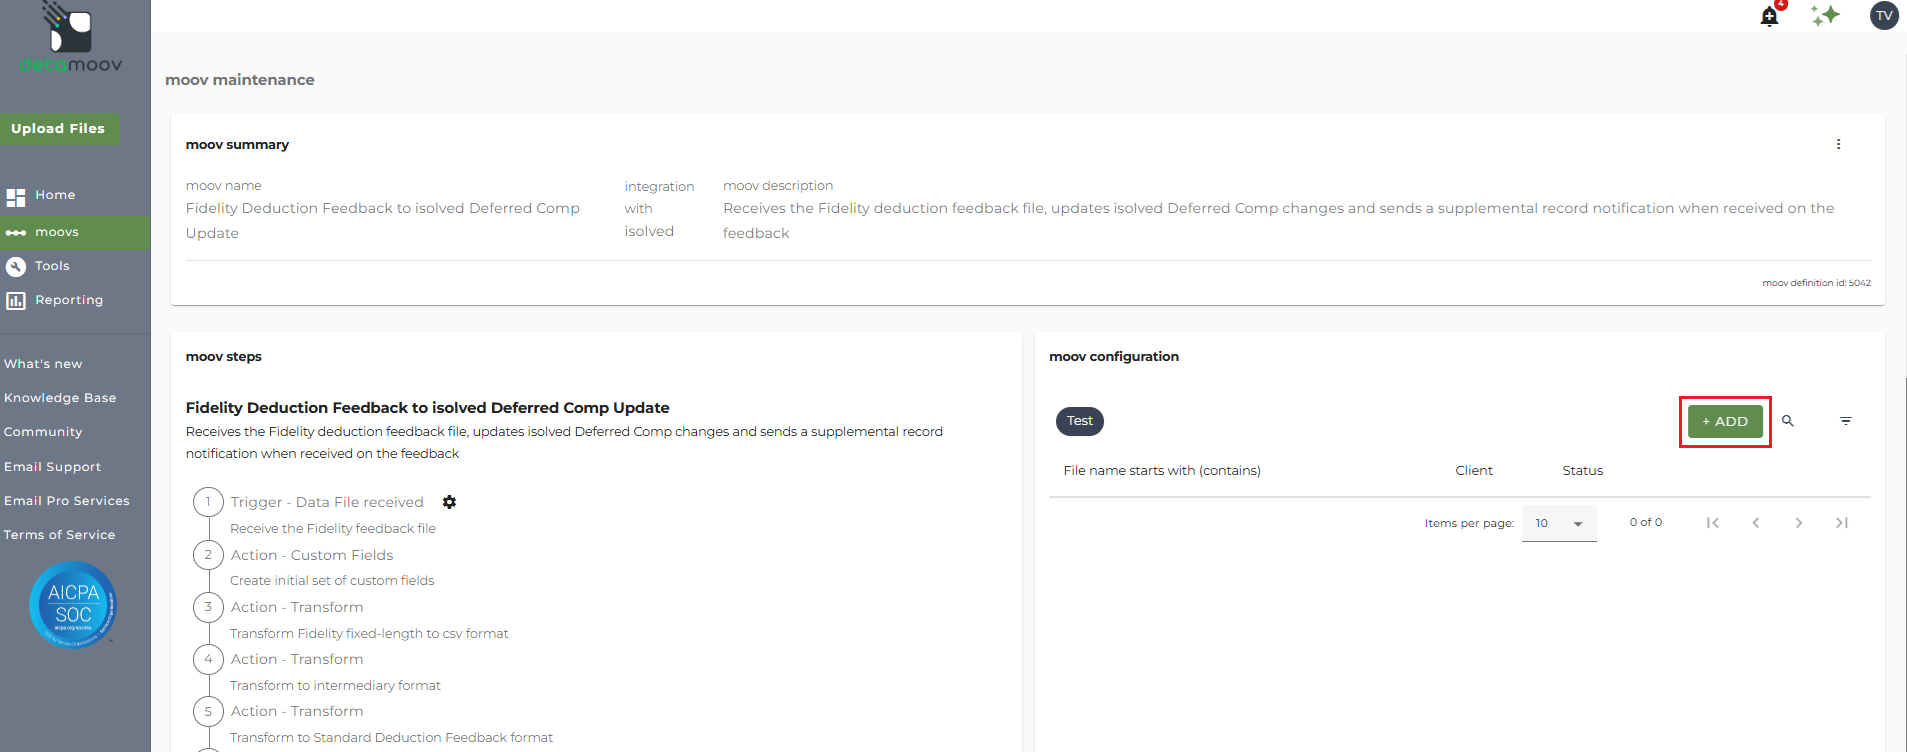Click moov definition id 5042 text
Image resolution: width=1907 pixels, height=752 pixels.
[x=1816, y=283]
